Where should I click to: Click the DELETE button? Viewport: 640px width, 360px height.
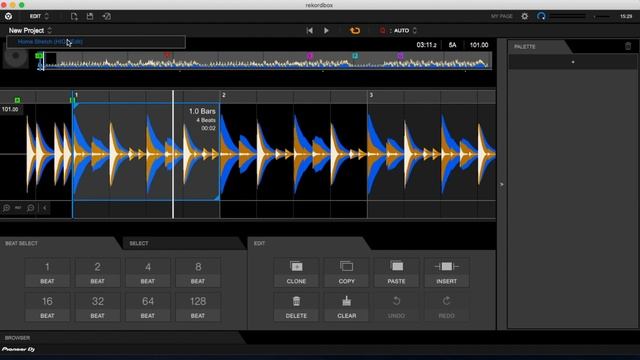click(296, 307)
